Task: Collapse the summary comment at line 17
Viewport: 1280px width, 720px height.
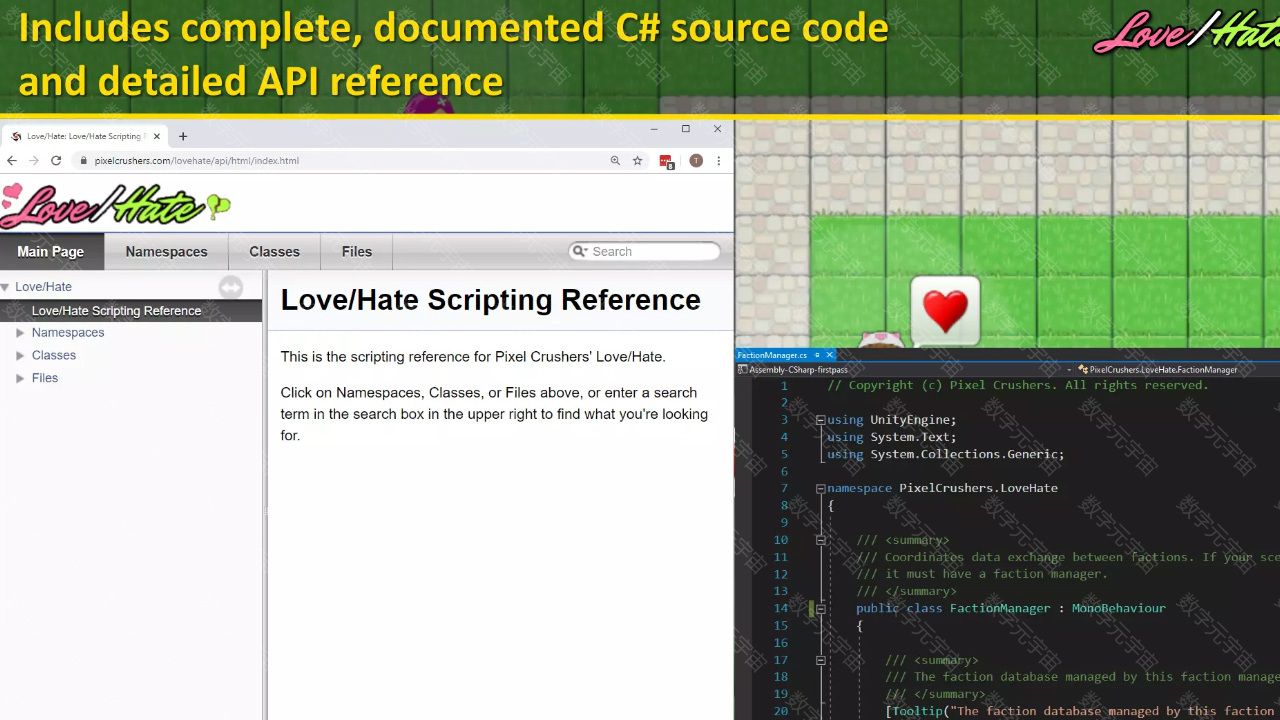Action: [x=820, y=660]
